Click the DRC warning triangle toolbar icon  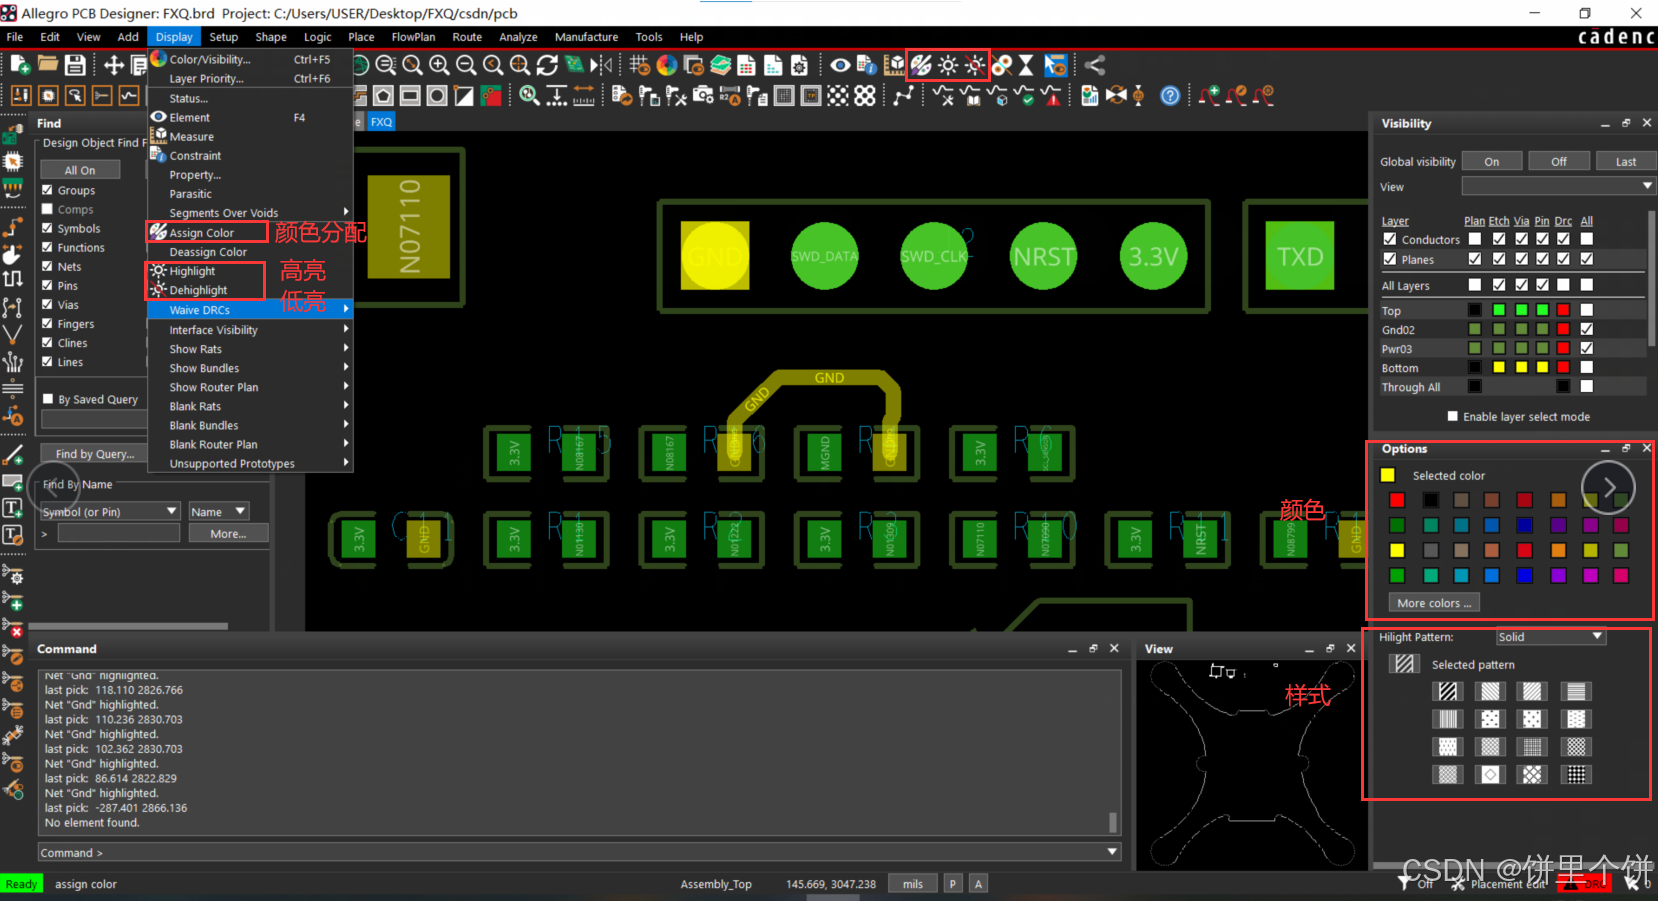(1051, 95)
